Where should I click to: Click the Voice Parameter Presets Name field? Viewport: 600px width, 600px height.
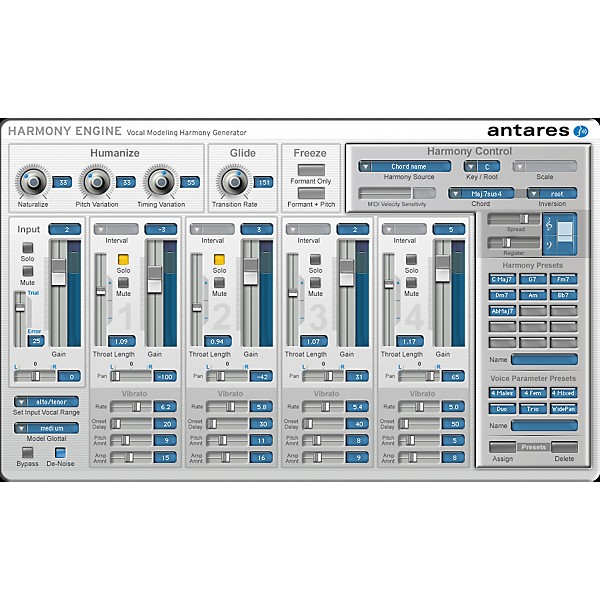(545, 426)
